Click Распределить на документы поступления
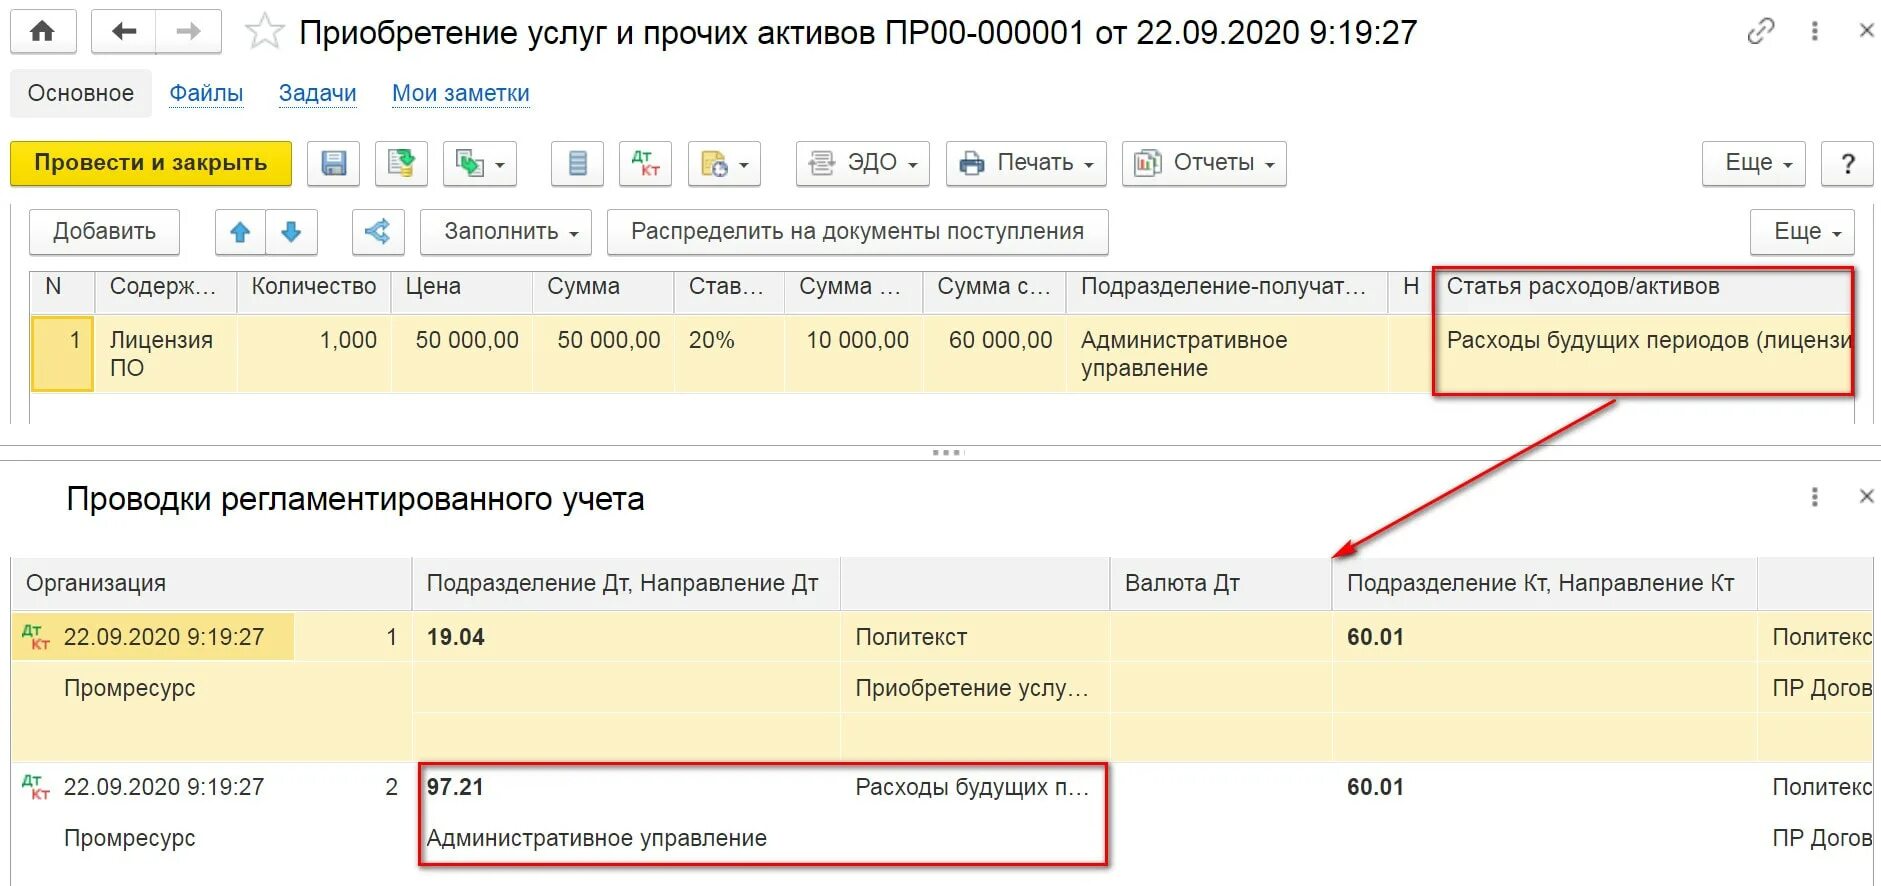1881x886 pixels. (857, 231)
